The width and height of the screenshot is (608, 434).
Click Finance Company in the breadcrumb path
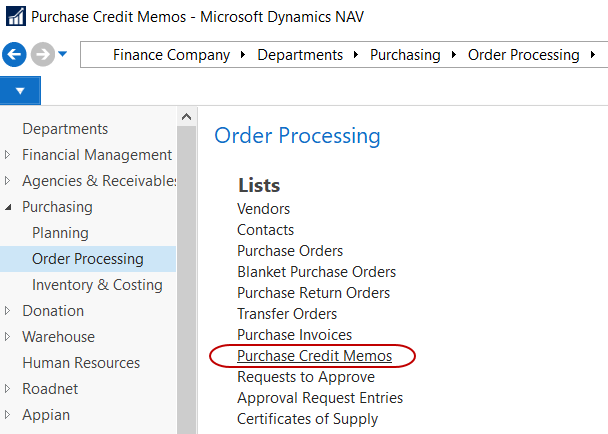(171, 55)
